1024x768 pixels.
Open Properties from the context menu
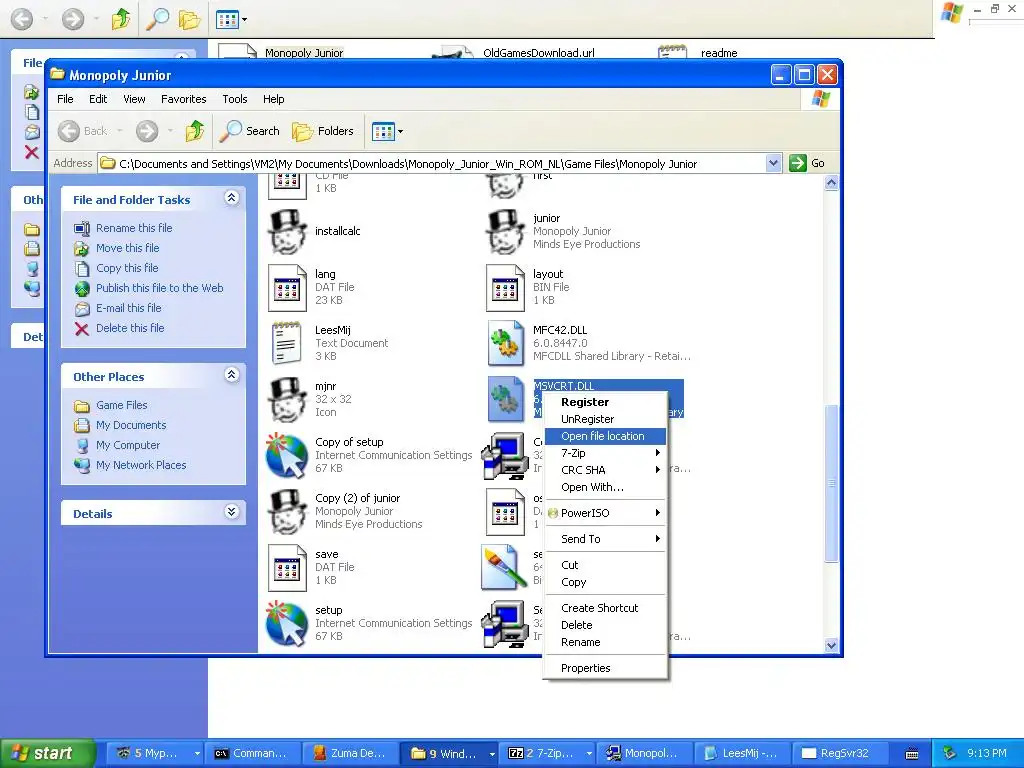[605, 668]
